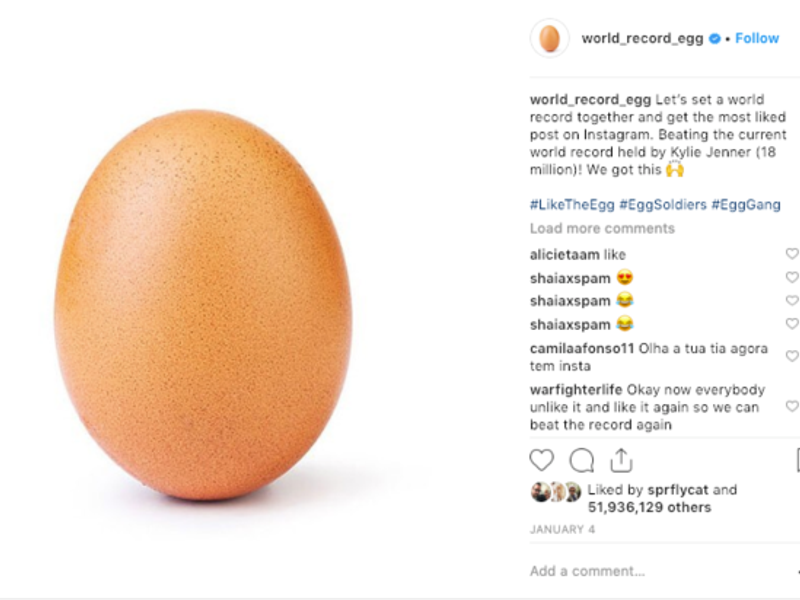Click the verified badge next to world_record_egg
This screenshot has width=800, height=600.
point(716,39)
